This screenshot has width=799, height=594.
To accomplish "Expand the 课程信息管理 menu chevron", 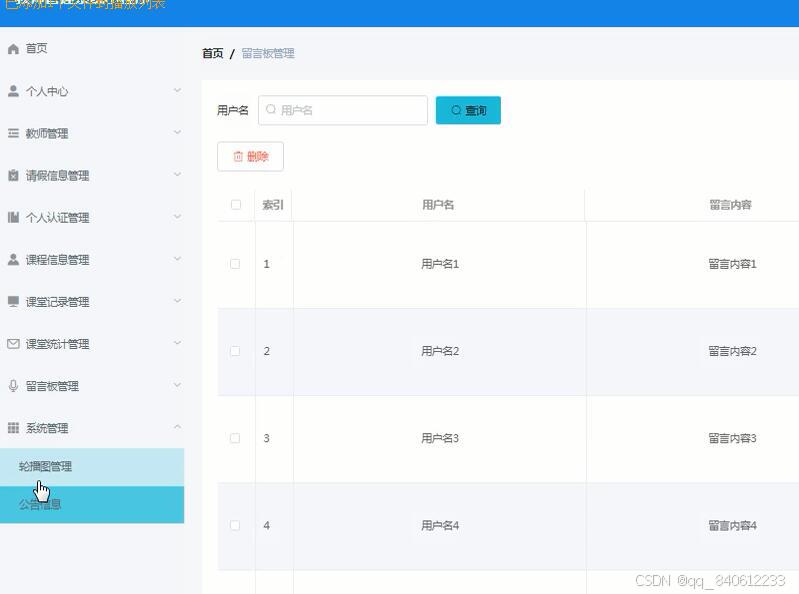I will 177,259.
